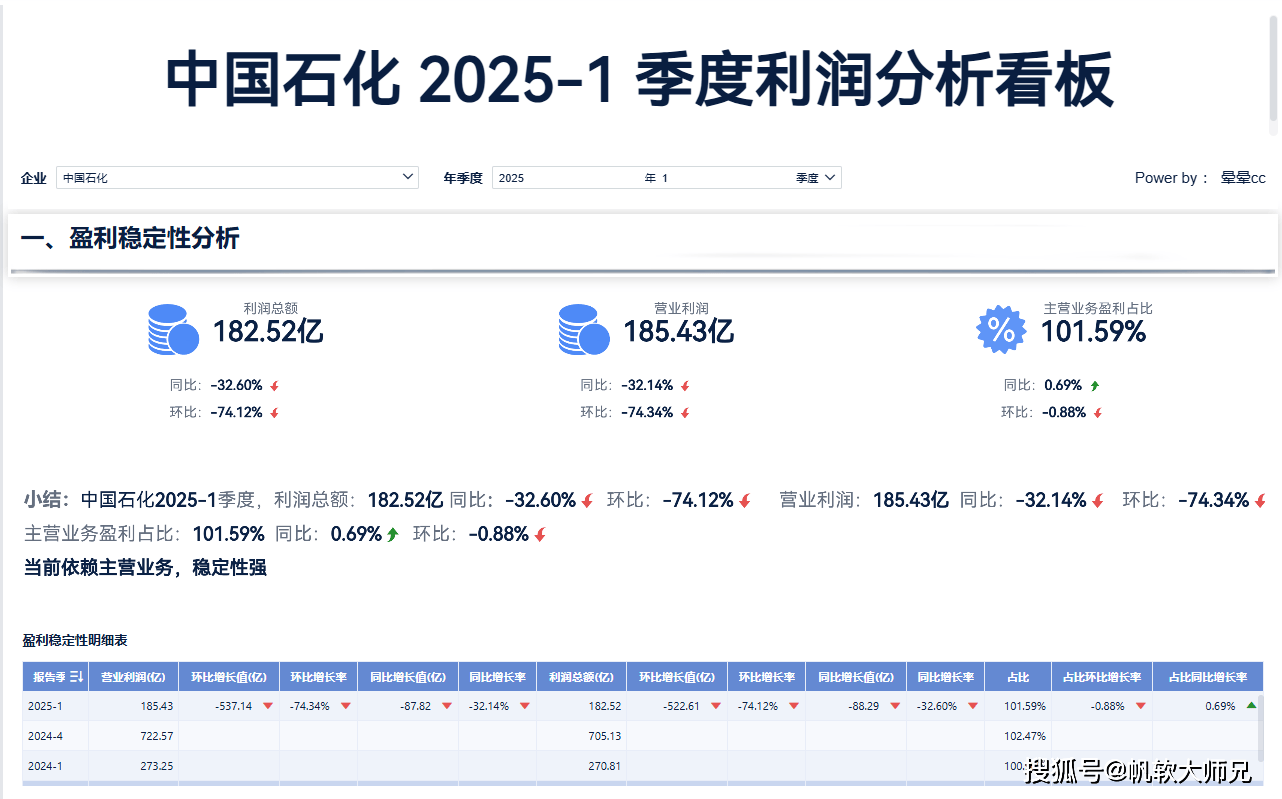Click the 一、盈利稳定性分析 section header

coord(130,239)
